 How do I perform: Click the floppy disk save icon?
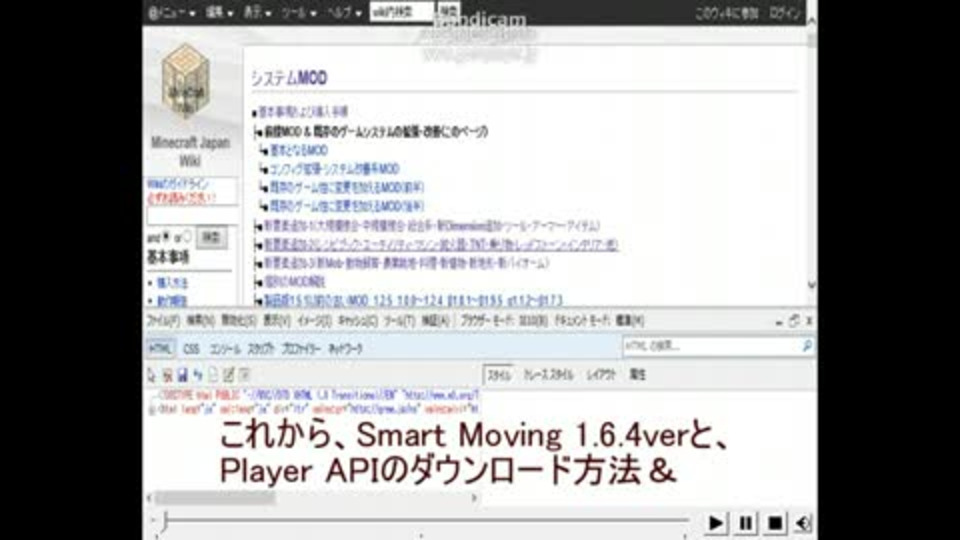pyautogui.click(x=182, y=375)
